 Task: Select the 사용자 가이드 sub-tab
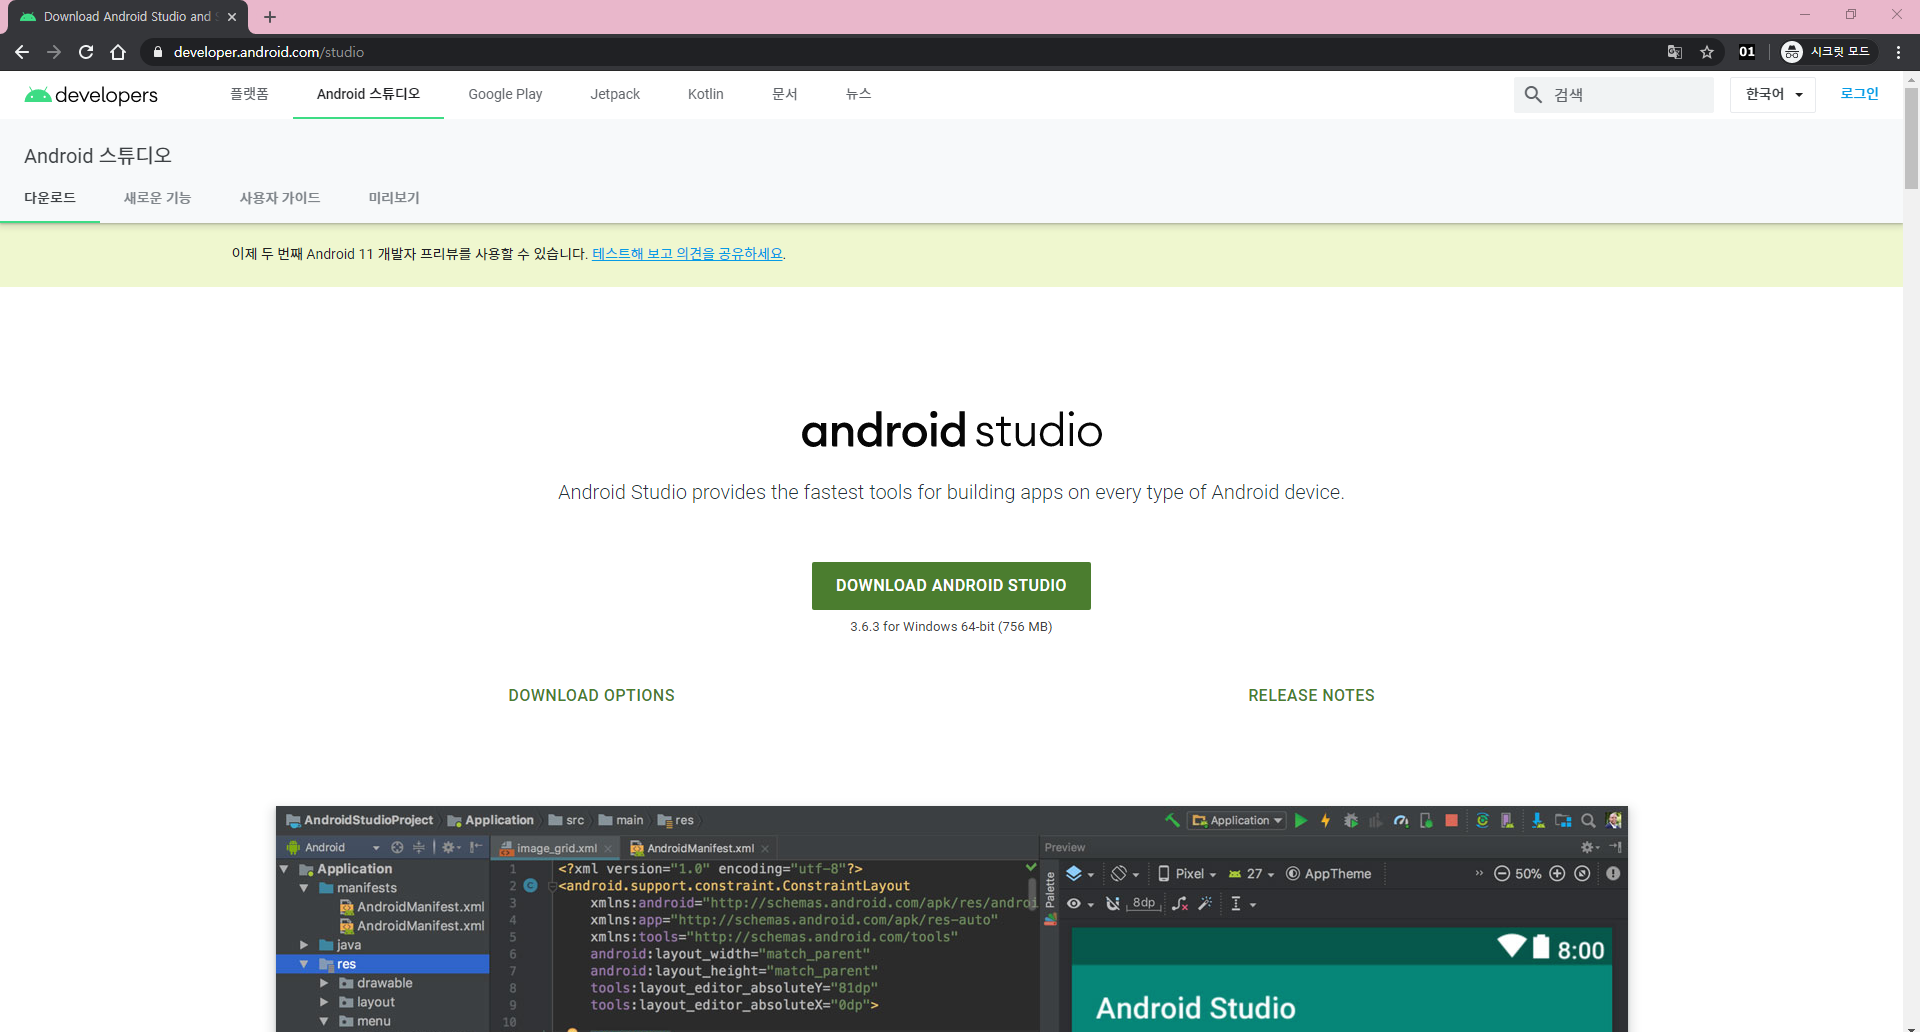point(280,198)
